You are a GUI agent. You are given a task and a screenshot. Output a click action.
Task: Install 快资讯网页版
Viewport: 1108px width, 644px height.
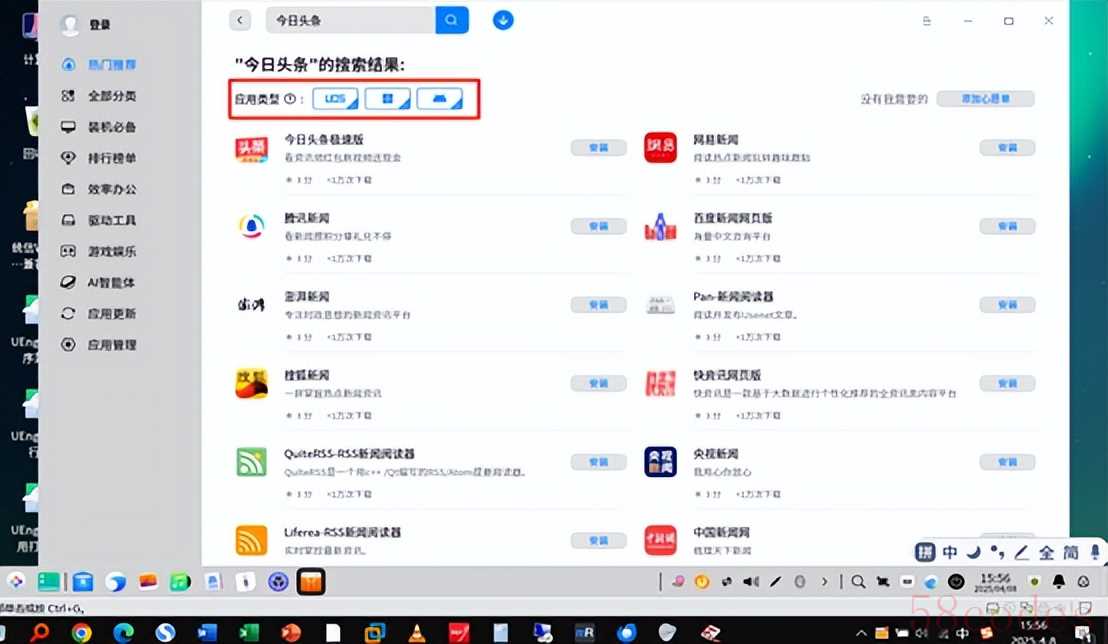1007,383
